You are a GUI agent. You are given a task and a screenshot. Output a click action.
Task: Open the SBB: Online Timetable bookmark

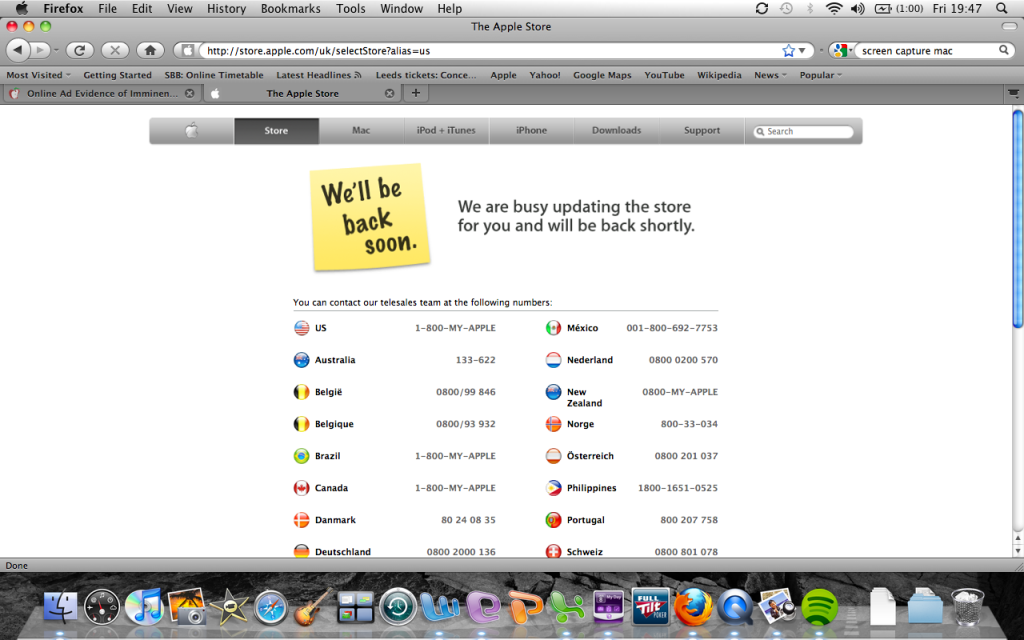tap(214, 75)
